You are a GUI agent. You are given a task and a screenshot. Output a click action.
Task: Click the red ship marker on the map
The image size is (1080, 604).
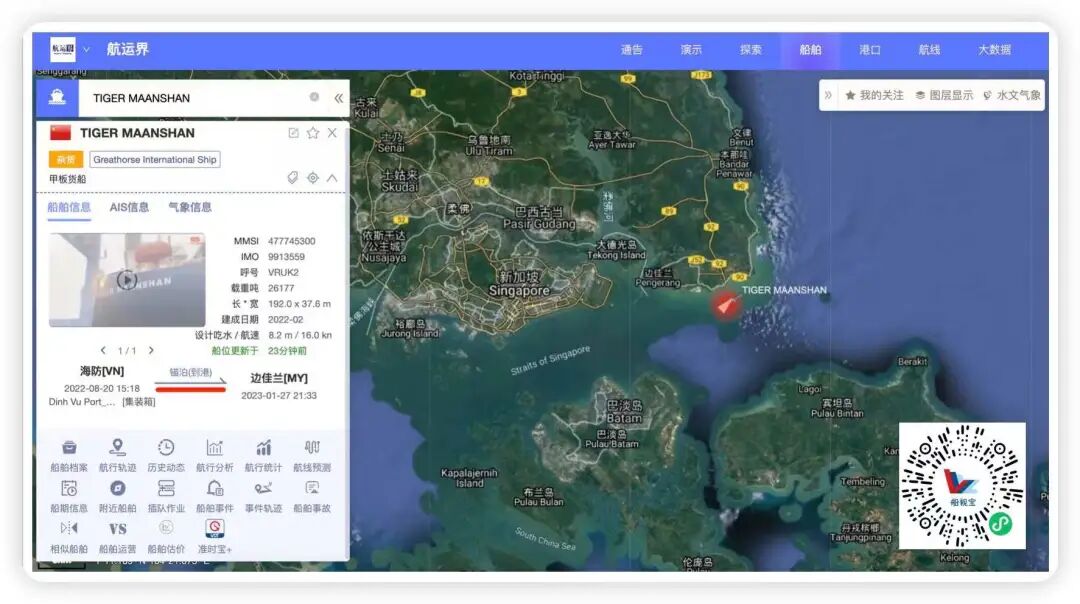[x=725, y=304]
